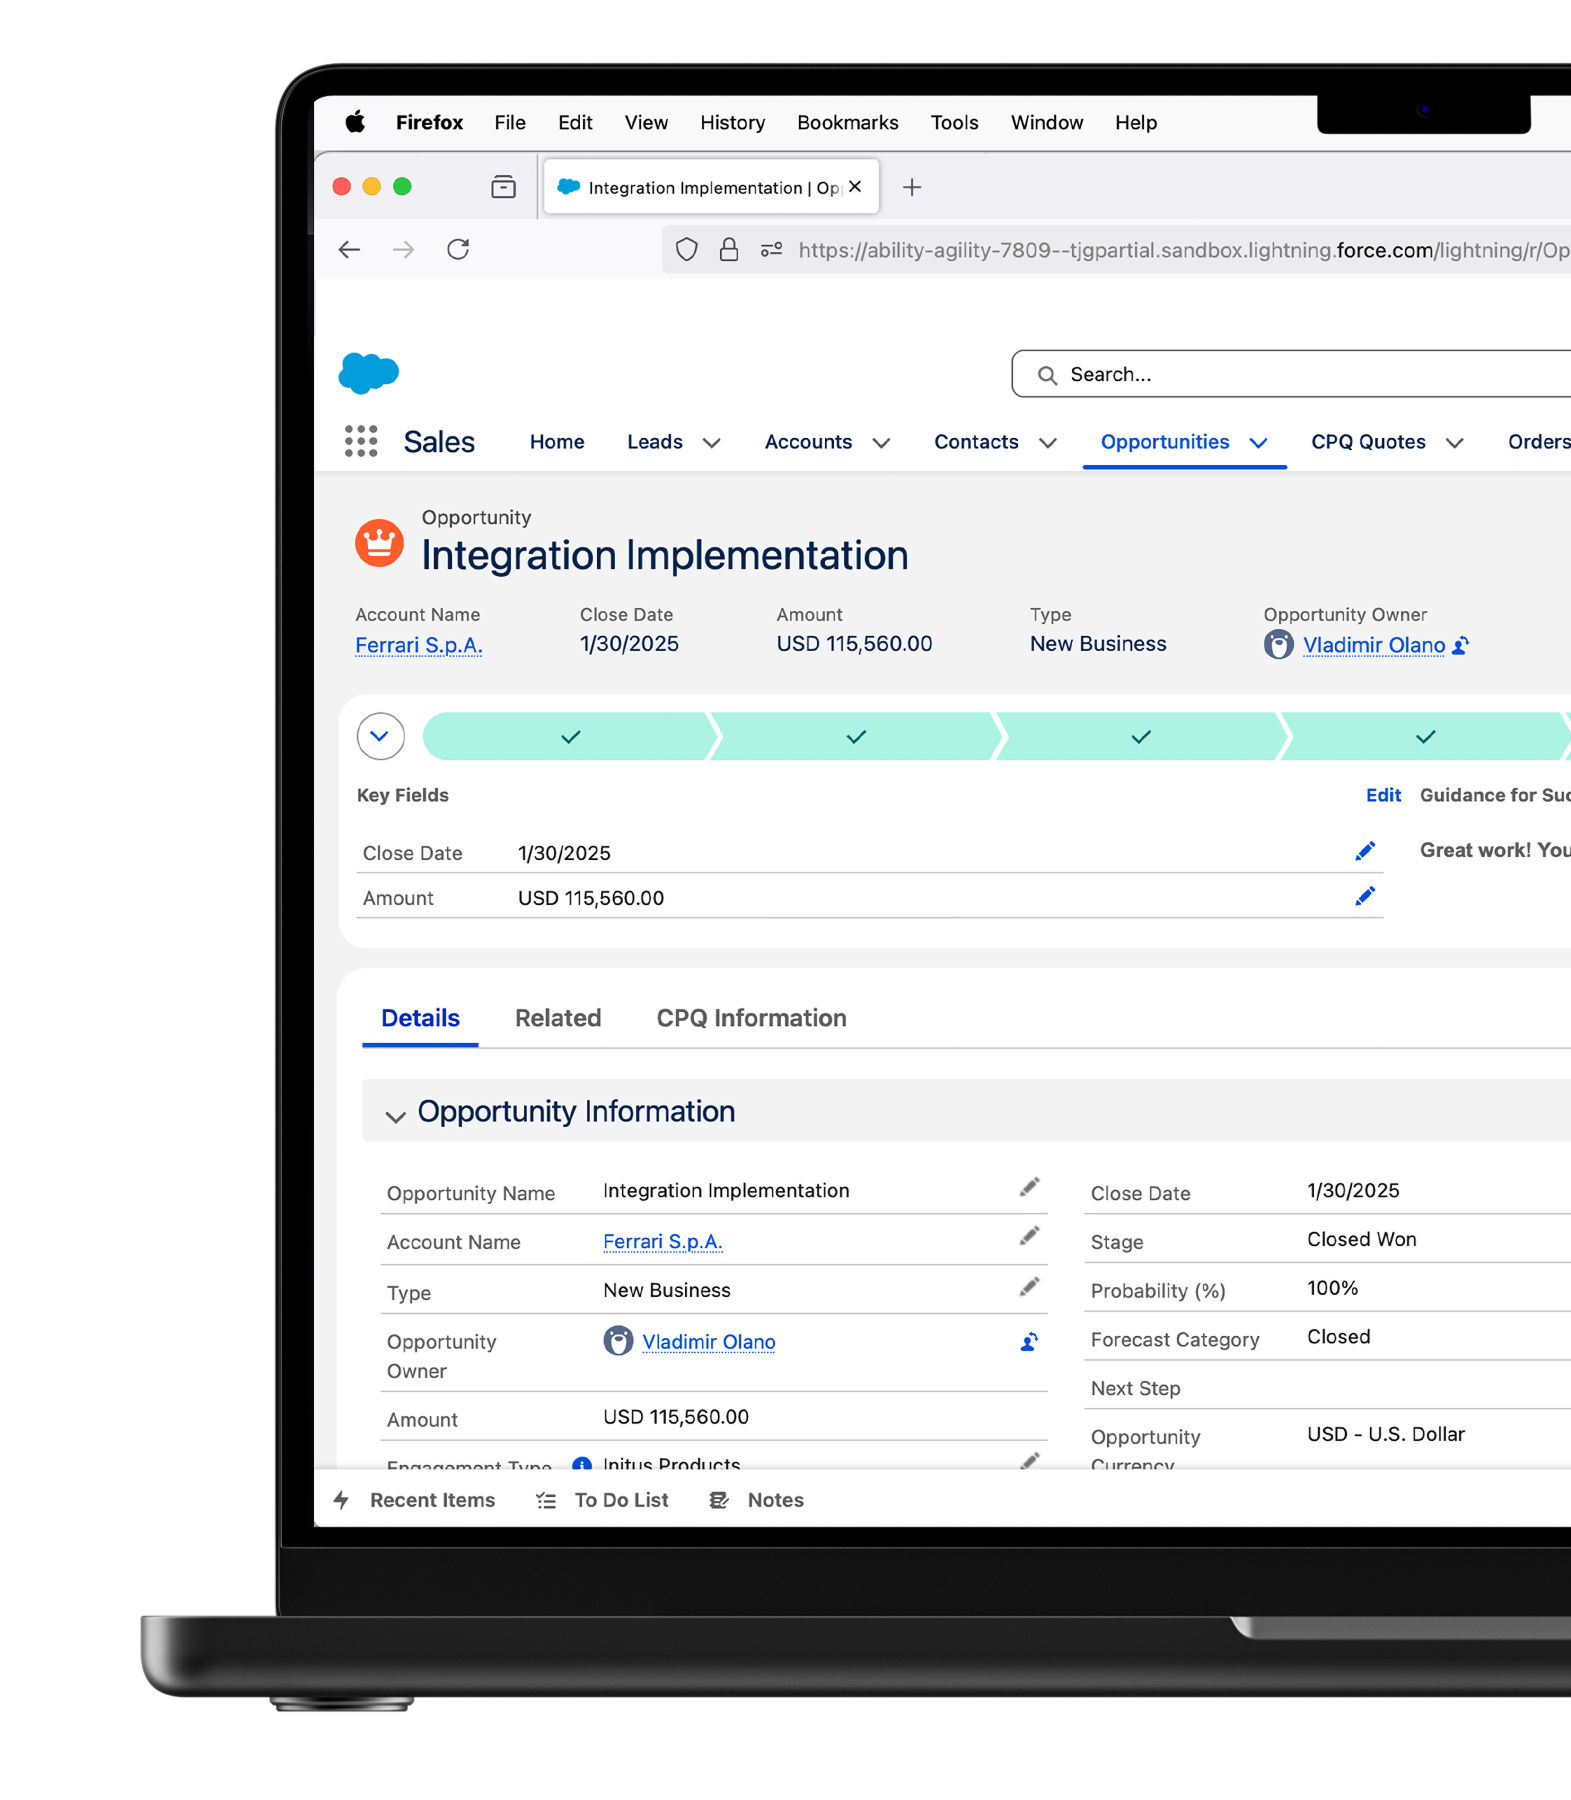This screenshot has width=1571, height=1800.
Task: Collapse the sales path key fields toggle
Action: point(380,737)
